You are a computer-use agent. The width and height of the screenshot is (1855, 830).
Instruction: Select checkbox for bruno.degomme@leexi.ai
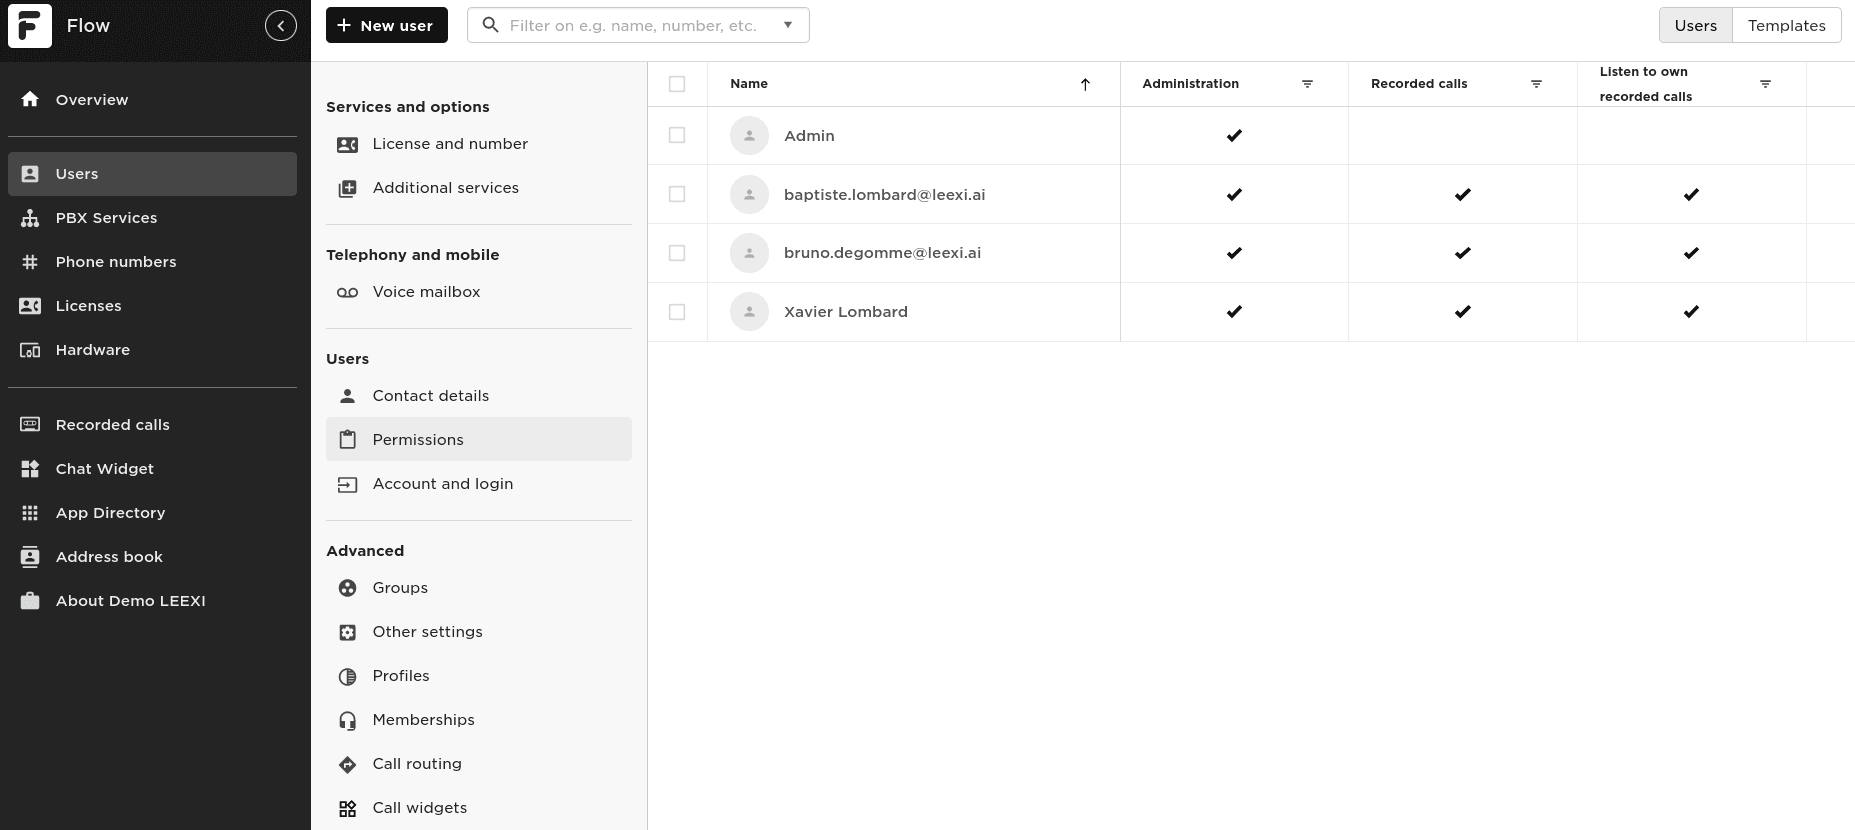[677, 253]
